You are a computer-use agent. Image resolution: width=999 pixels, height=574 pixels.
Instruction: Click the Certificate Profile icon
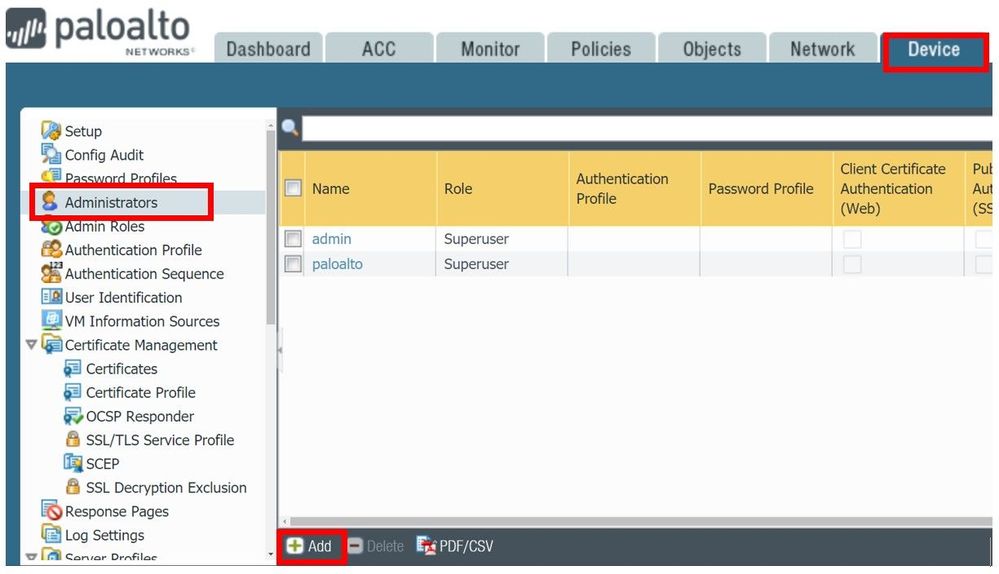click(72, 392)
